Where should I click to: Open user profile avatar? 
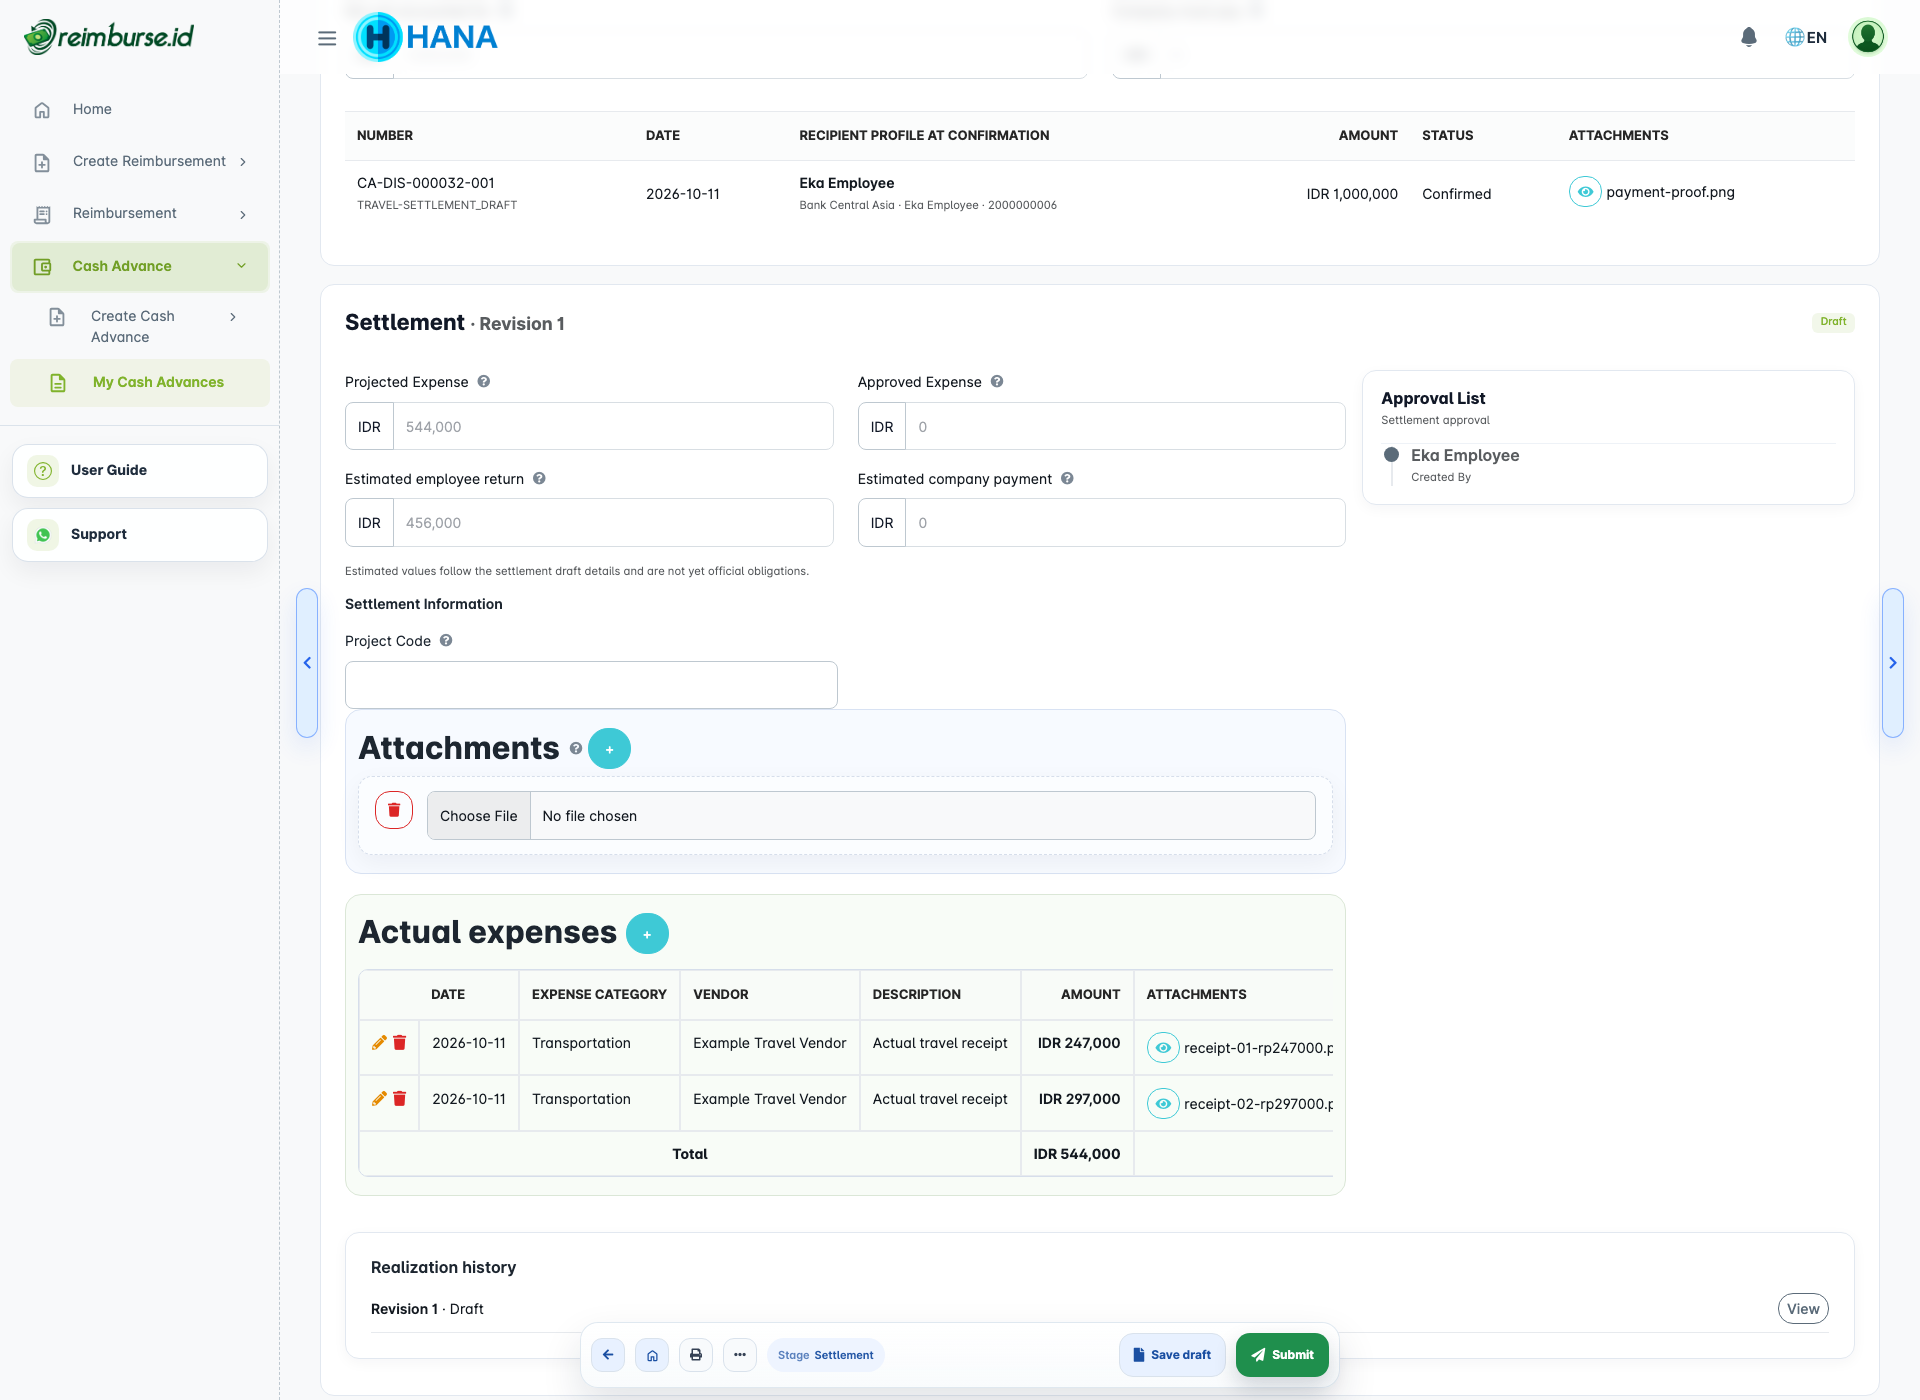pos(1867,37)
